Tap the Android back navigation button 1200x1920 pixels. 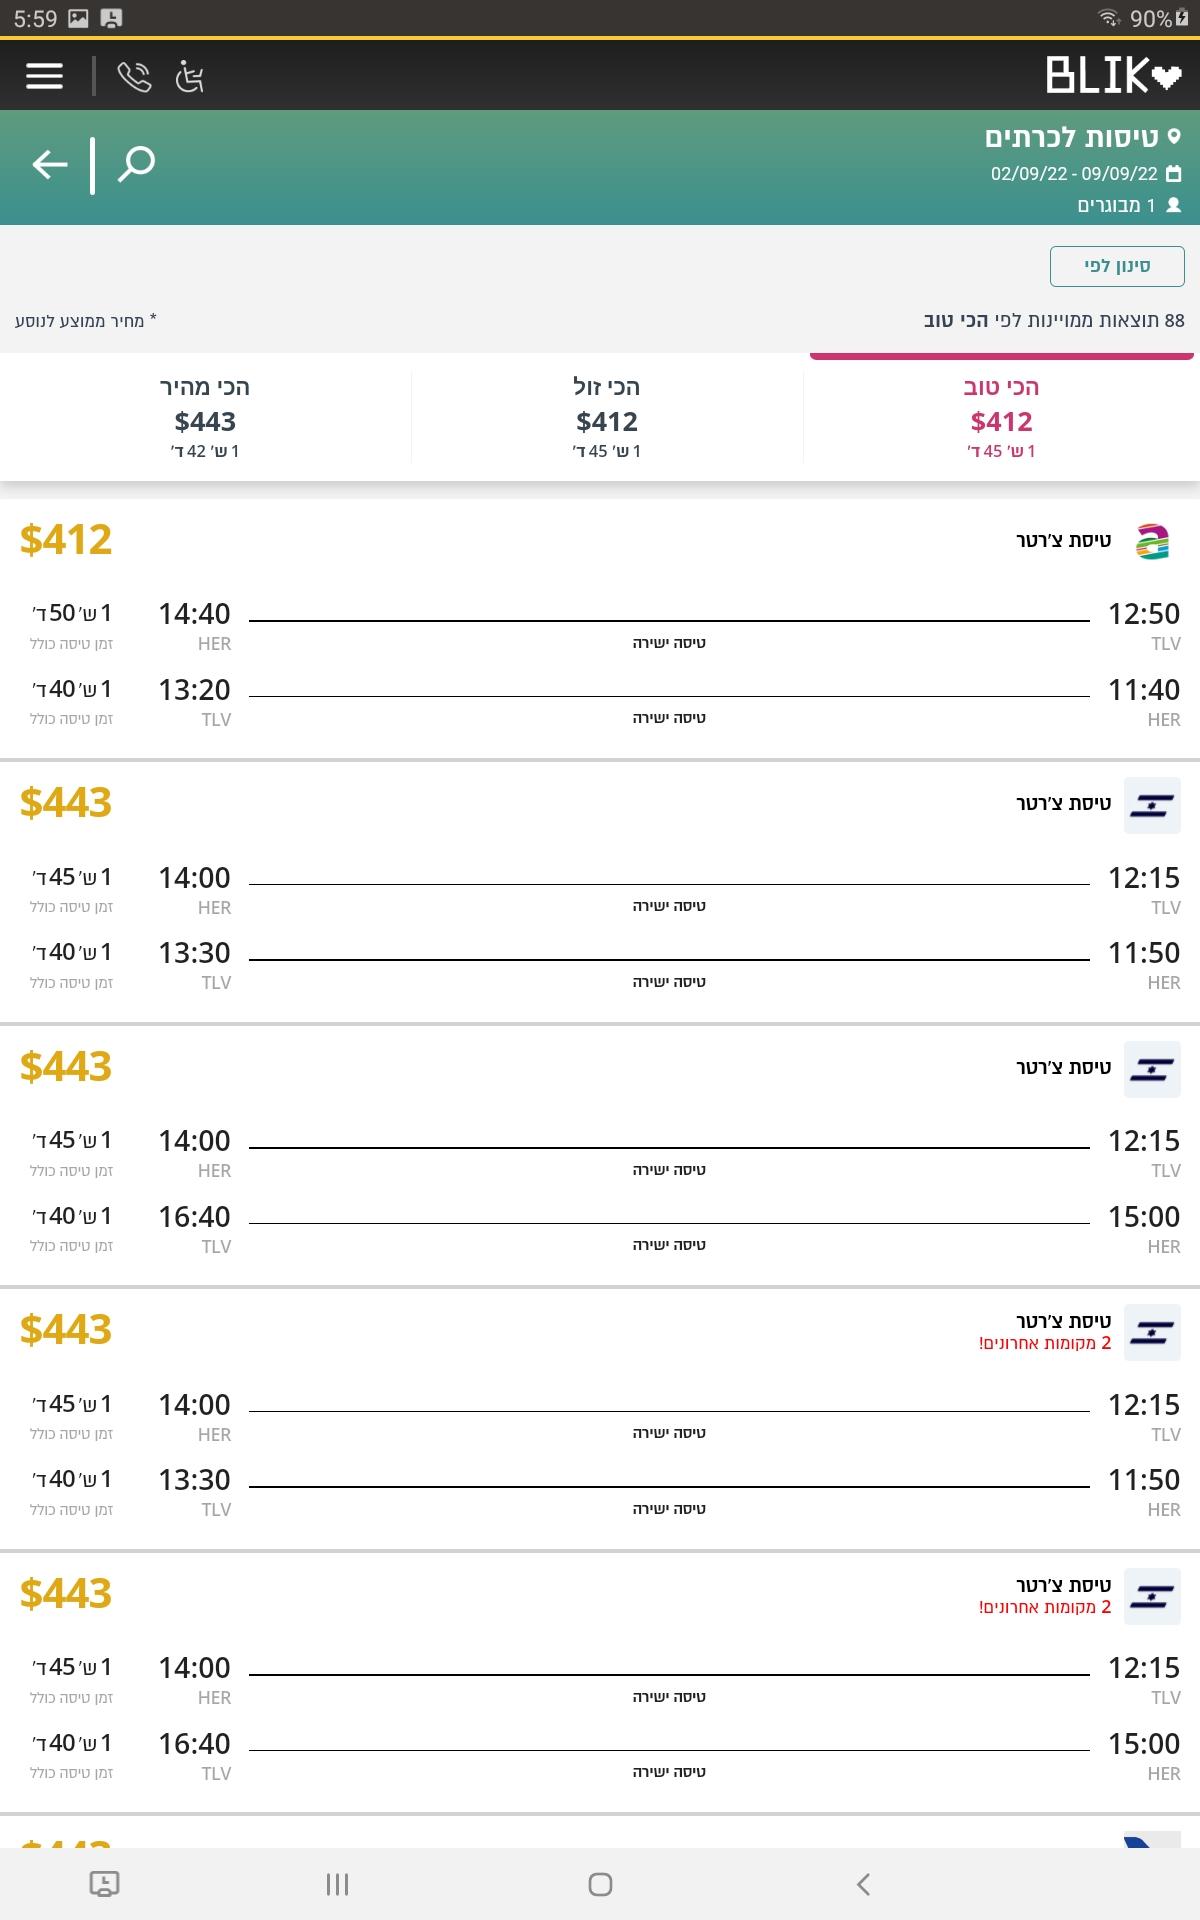click(863, 1884)
